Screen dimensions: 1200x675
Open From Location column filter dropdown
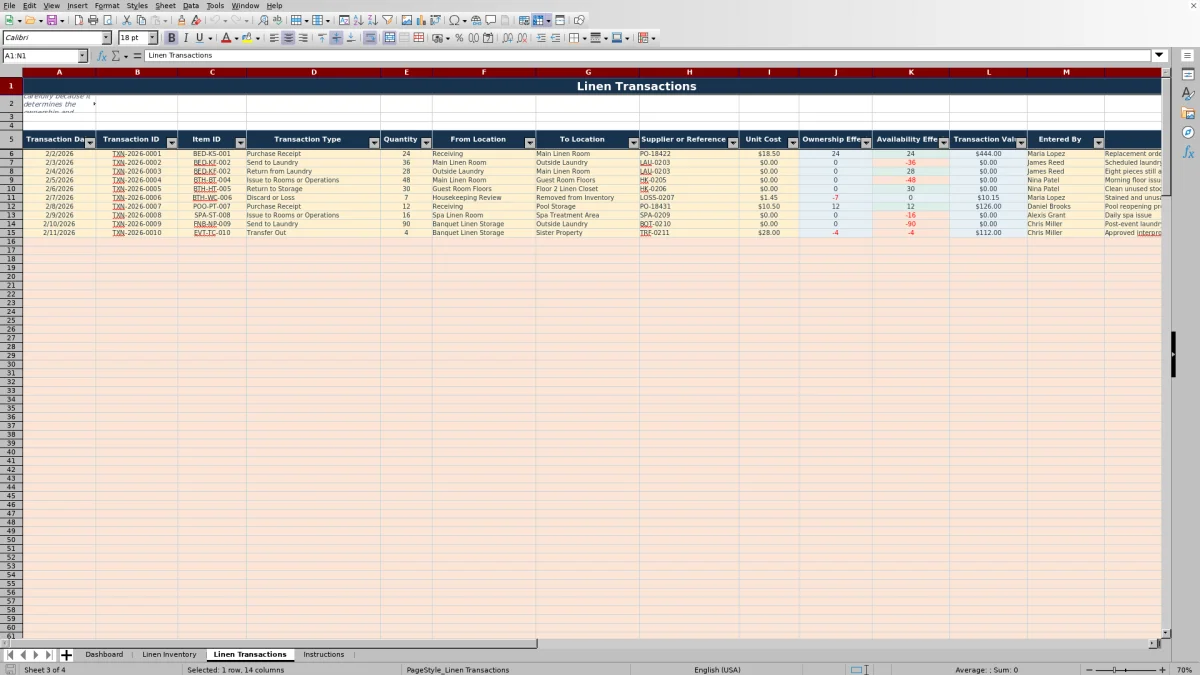[530, 143]
